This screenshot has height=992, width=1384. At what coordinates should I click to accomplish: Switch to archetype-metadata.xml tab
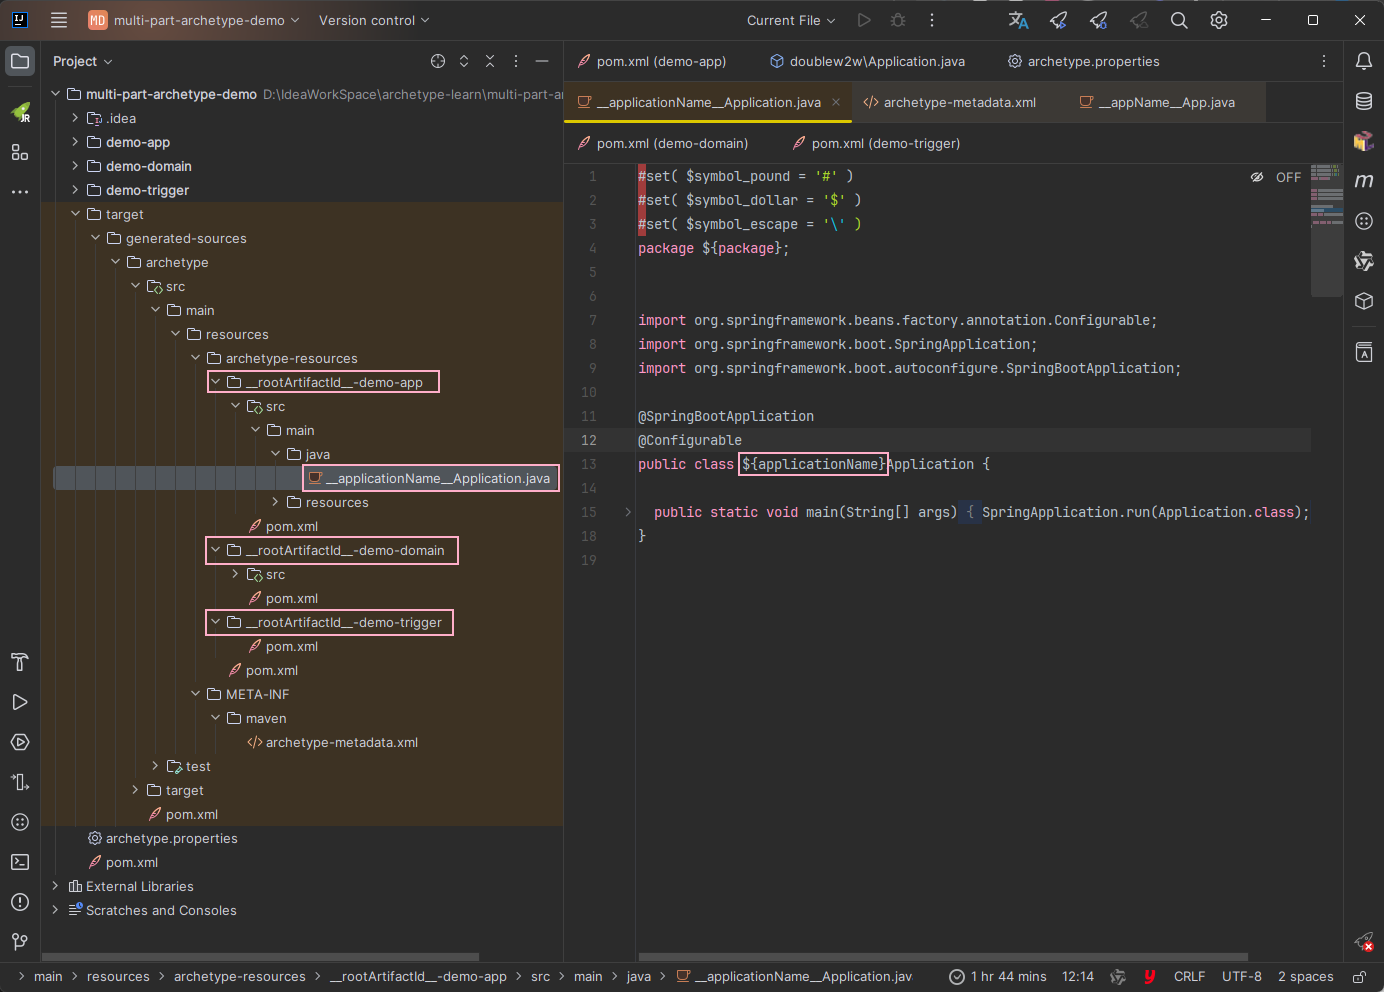click(x=950, y=102)
